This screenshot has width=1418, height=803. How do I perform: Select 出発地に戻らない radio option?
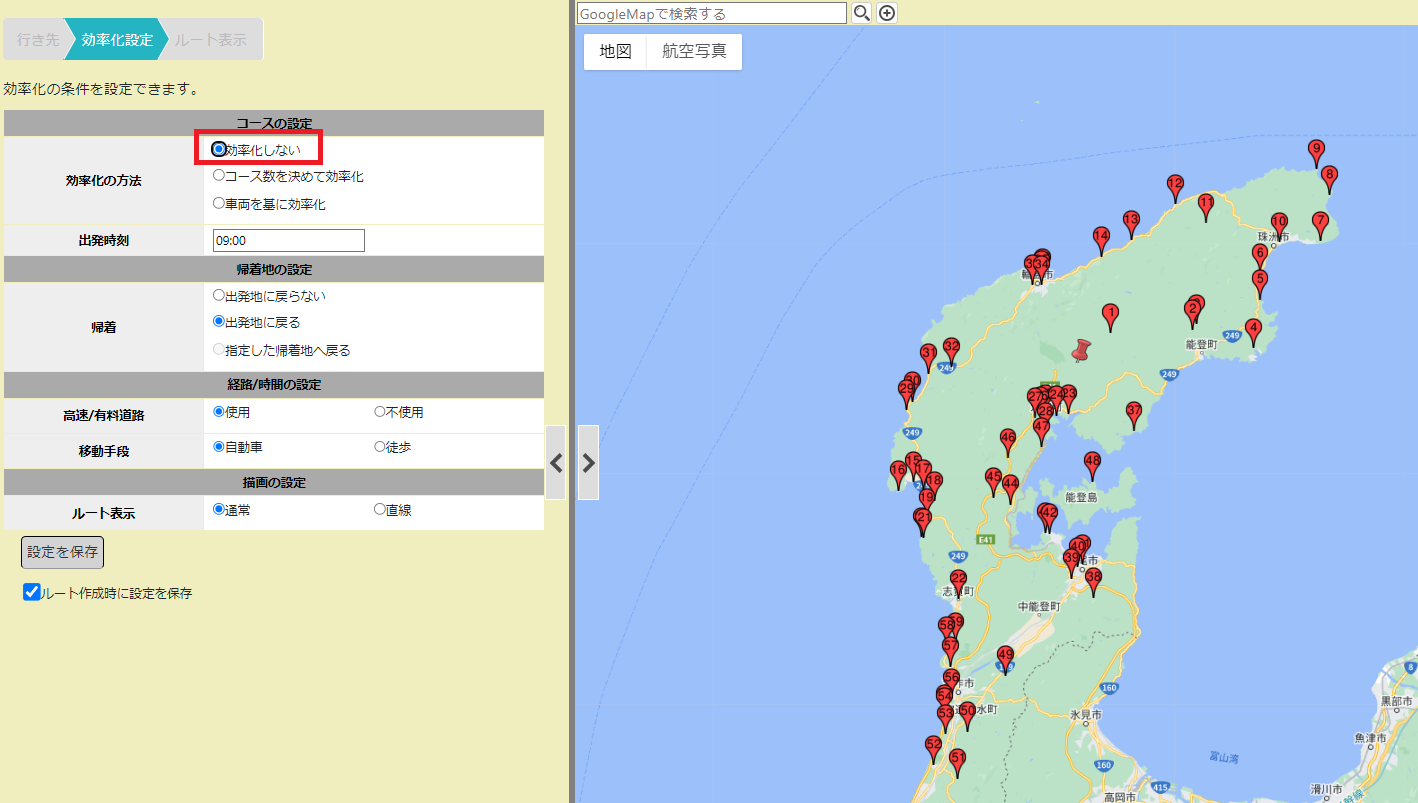click(x=219, y=296)
